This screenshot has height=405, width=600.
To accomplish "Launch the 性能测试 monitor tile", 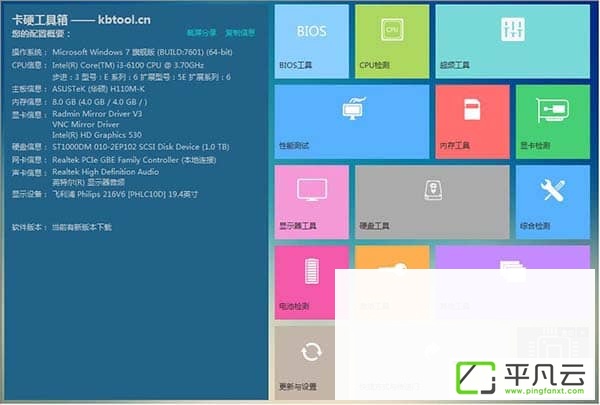I will [x=352, y=122].
